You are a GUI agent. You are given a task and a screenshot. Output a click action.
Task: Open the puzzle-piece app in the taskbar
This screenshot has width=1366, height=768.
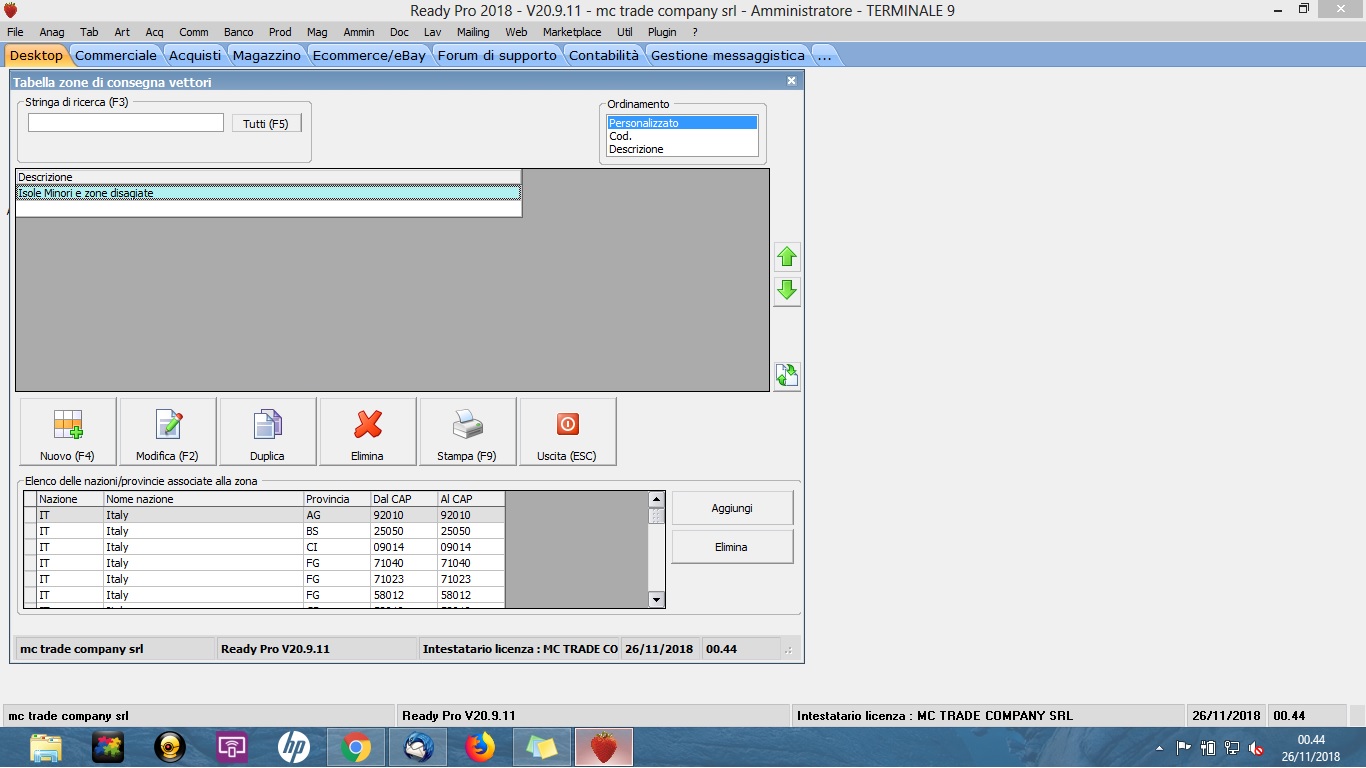pyautogui.click(x=108, y=747)
